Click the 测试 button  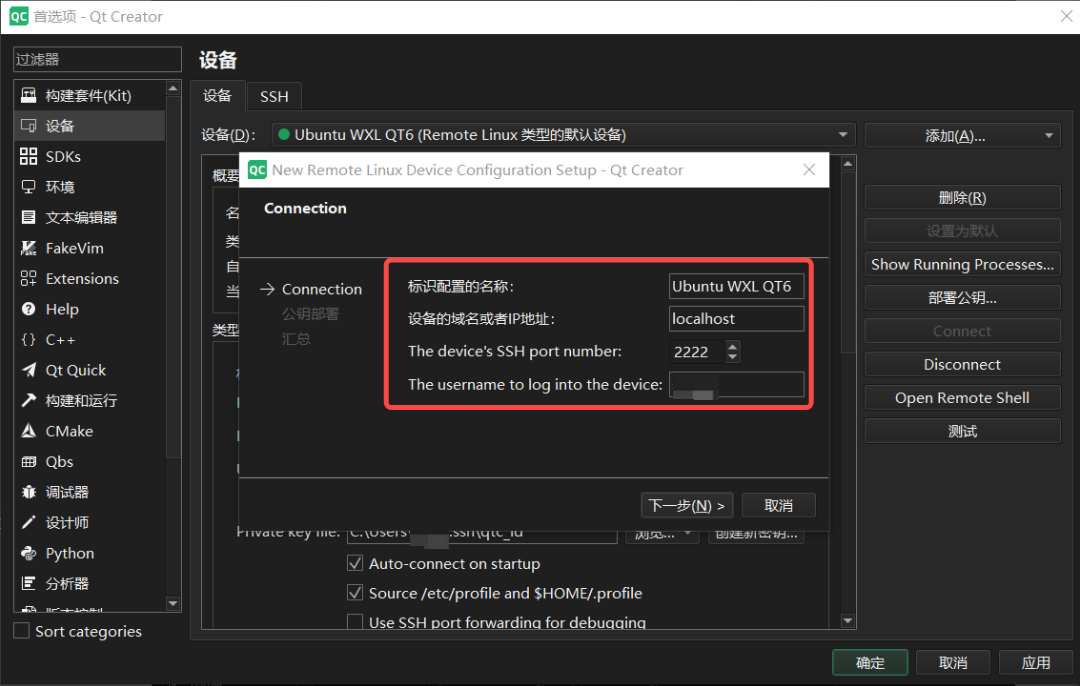pos(962,431)
